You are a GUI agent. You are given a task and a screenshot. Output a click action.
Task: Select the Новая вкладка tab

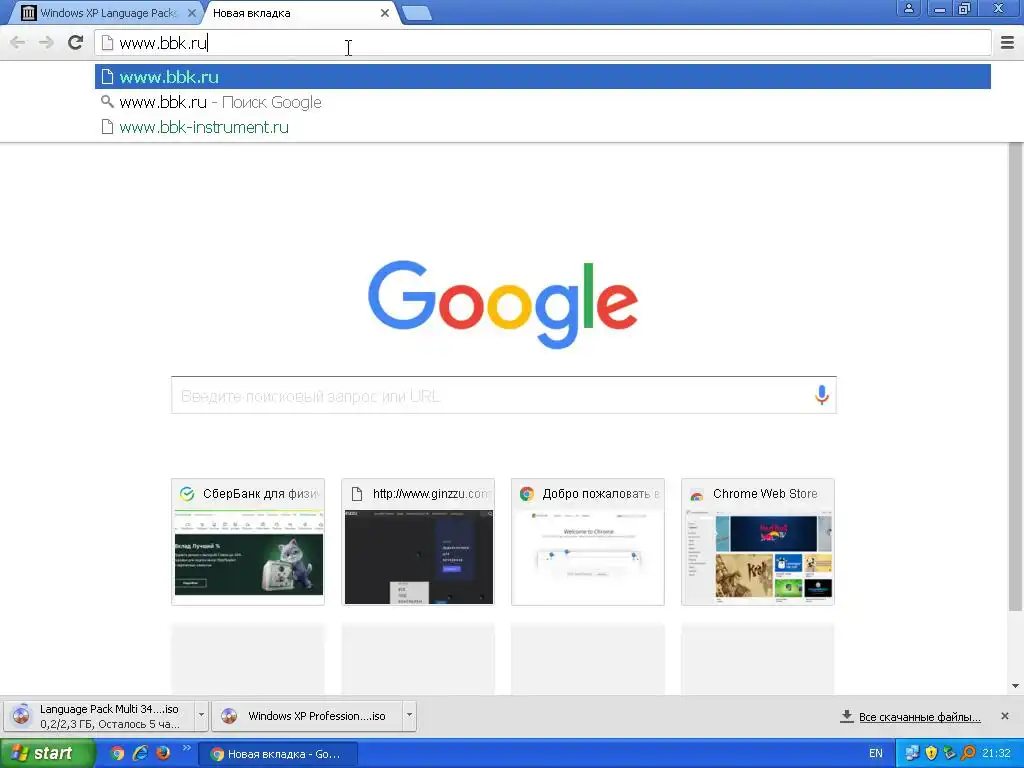[298, 12]
